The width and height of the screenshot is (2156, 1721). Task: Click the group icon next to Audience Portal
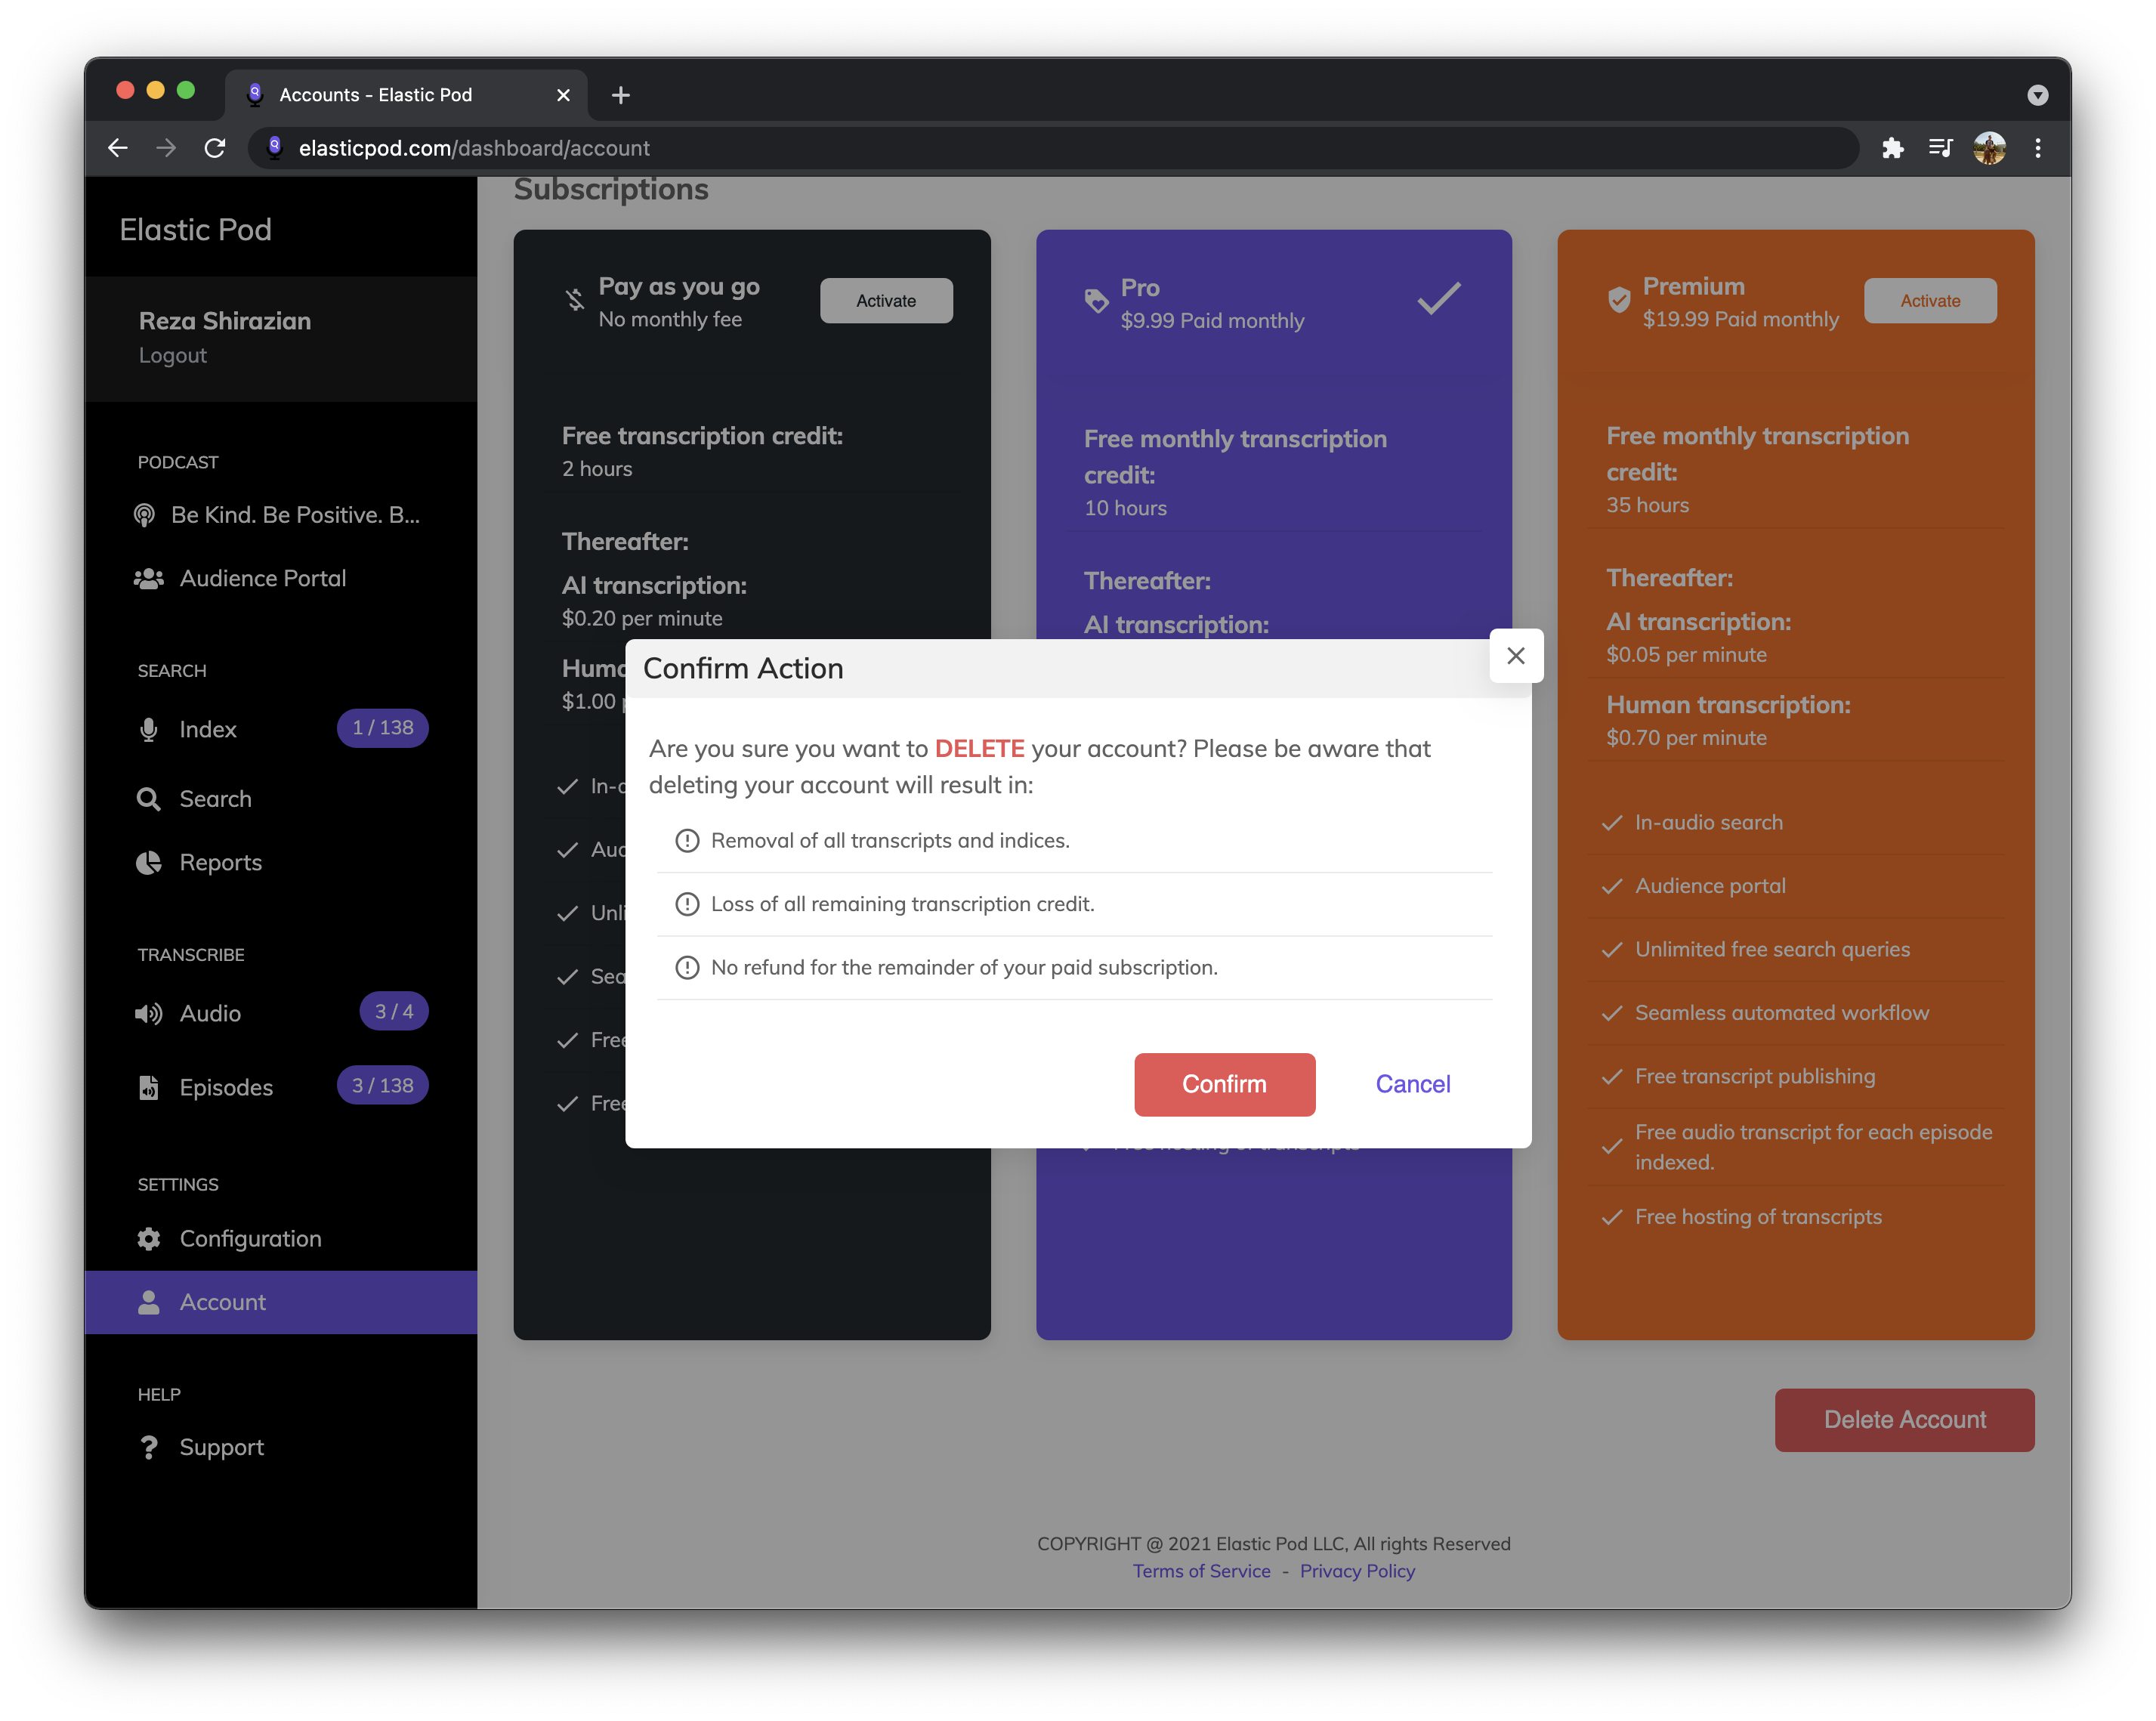148,578
